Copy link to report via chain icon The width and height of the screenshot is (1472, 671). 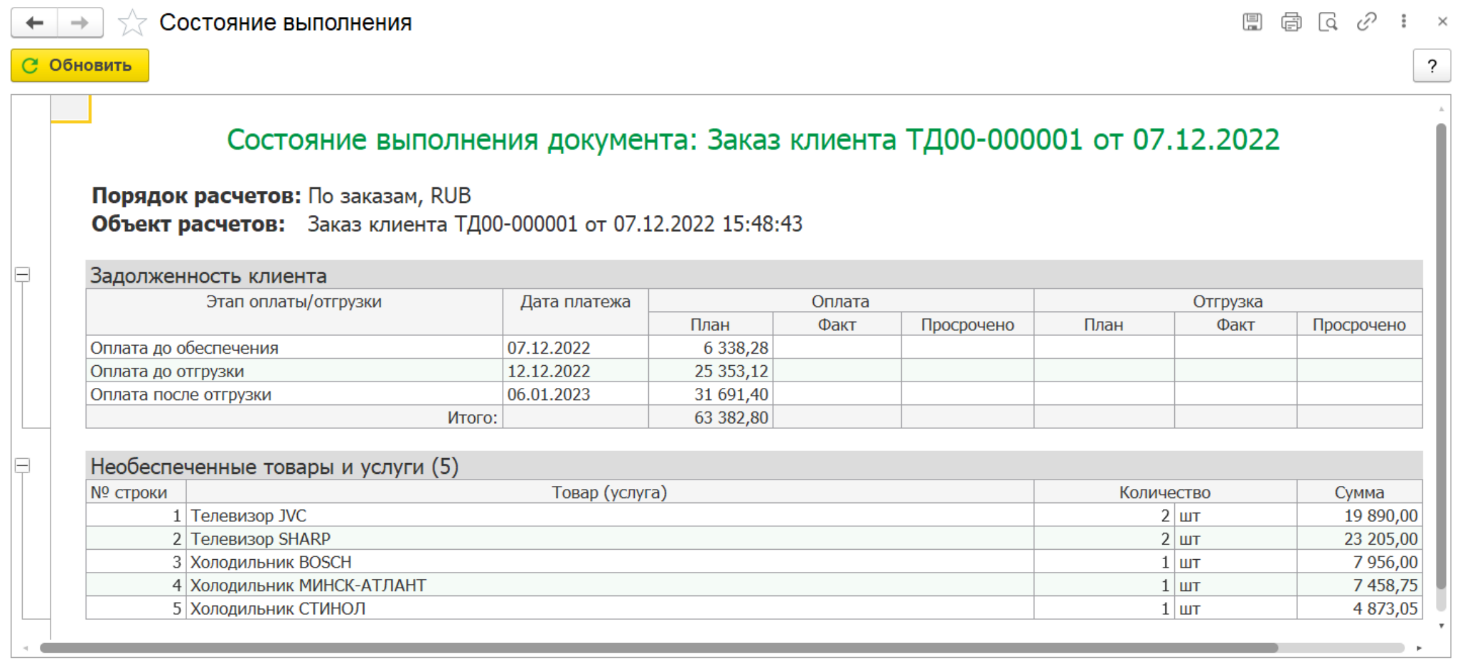point(1366,22)
